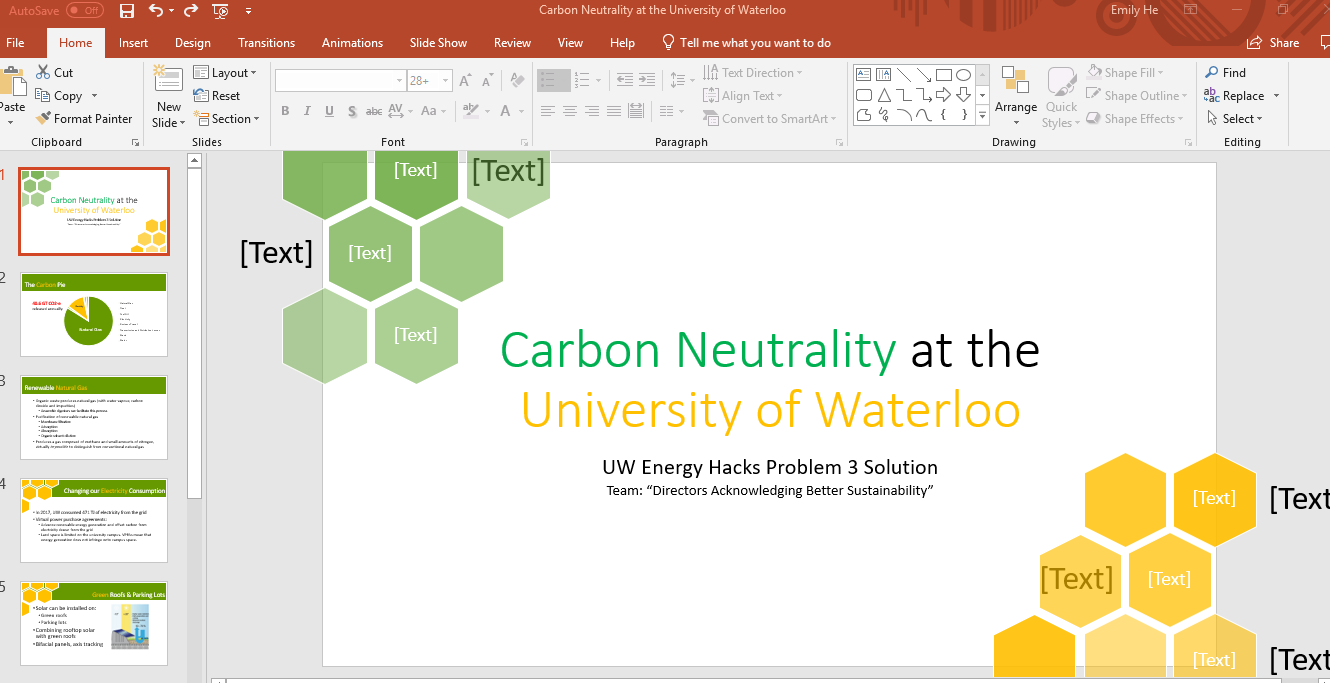This screenshot has height=683, width=1330.
Task: Click the Clear All Formatting eraser icon
Action: coord(517,80)
